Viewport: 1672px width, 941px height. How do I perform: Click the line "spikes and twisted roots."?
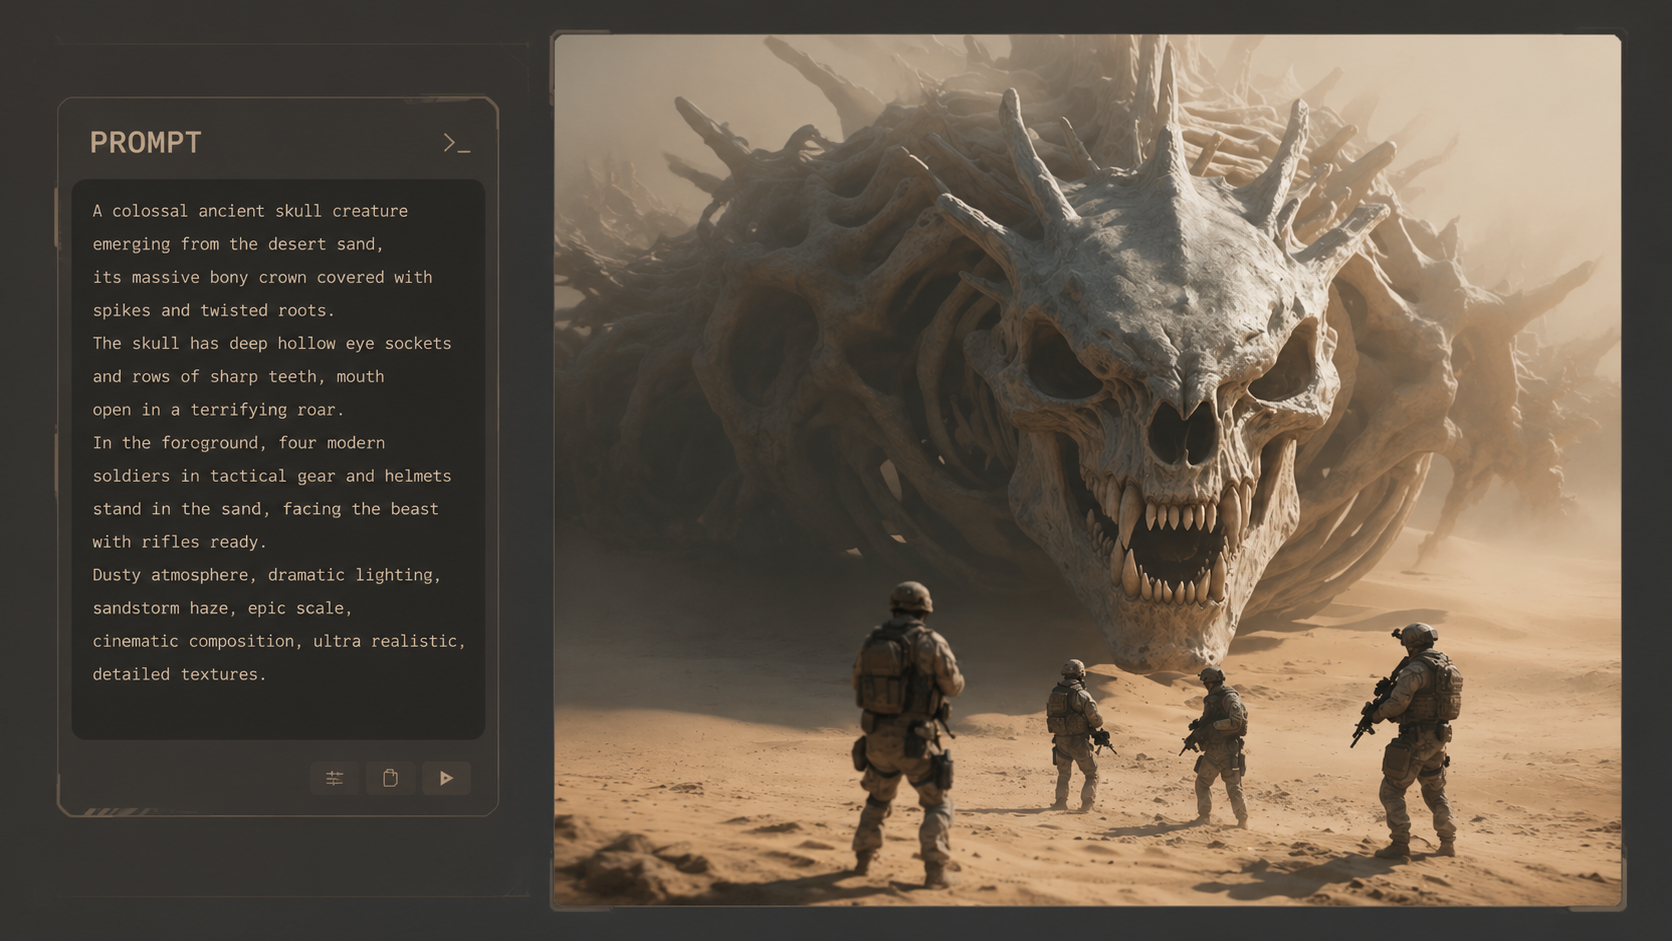[214, 310]
